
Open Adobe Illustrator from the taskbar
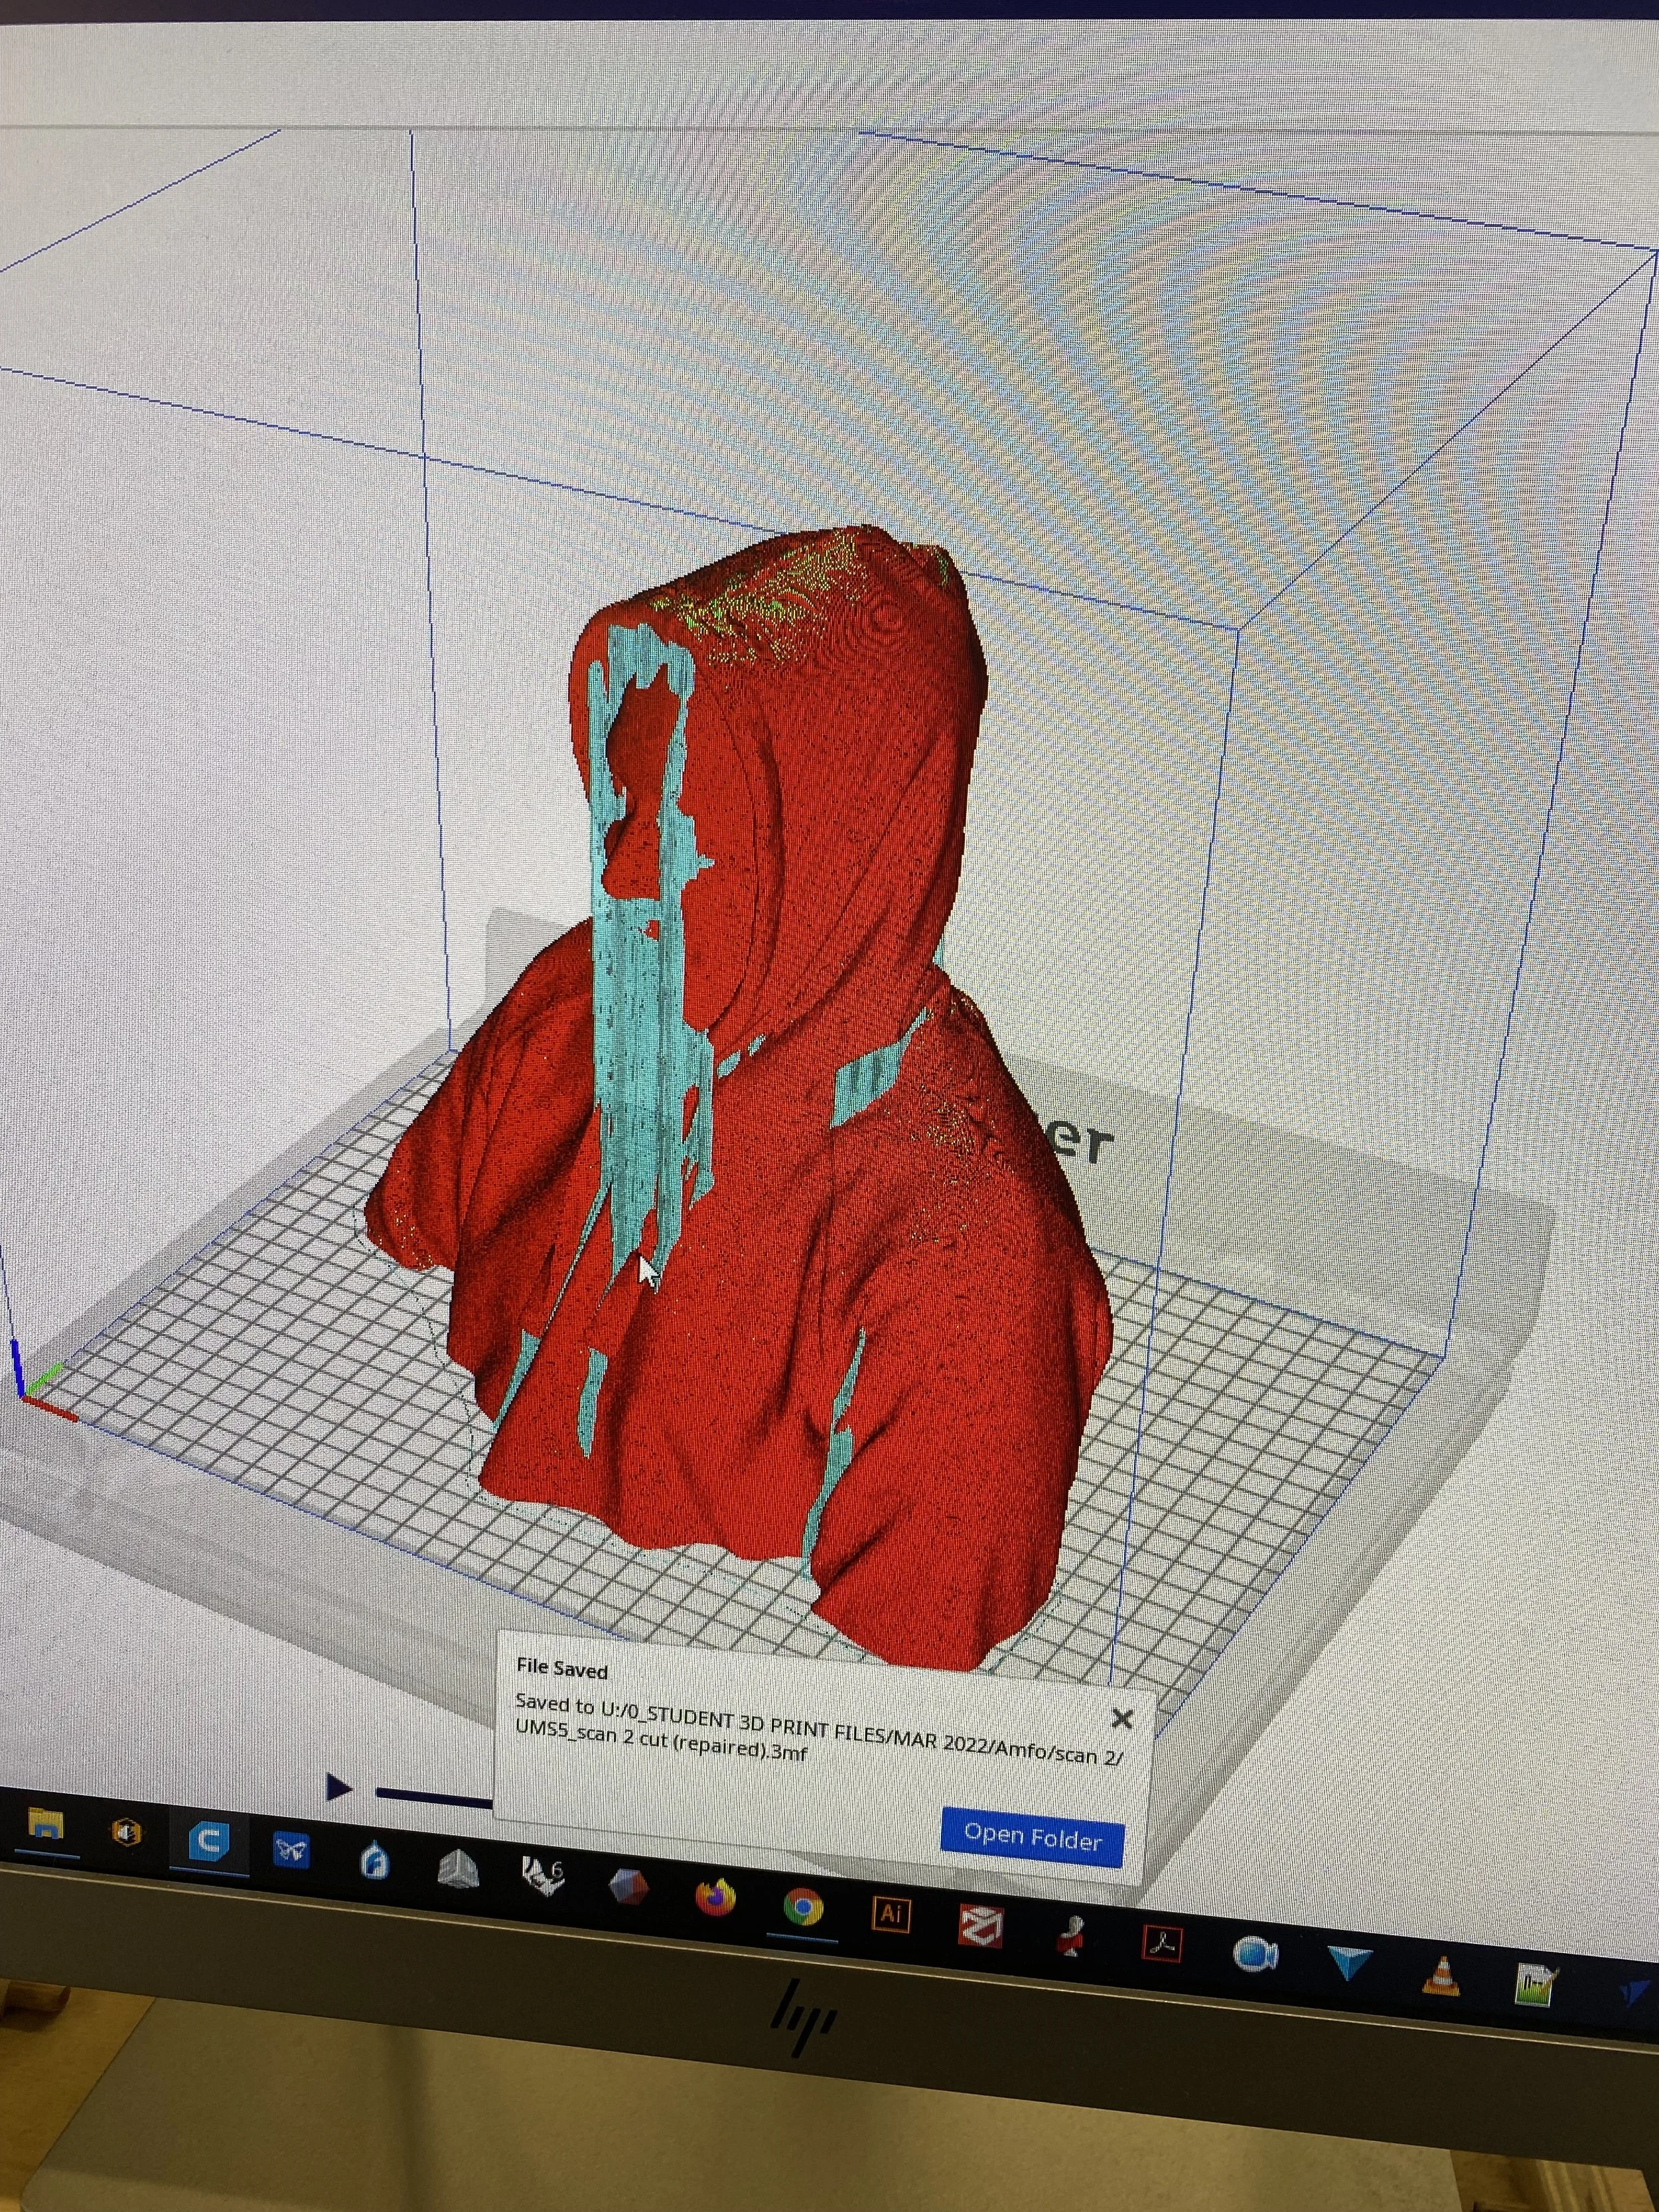point(890,1914)
